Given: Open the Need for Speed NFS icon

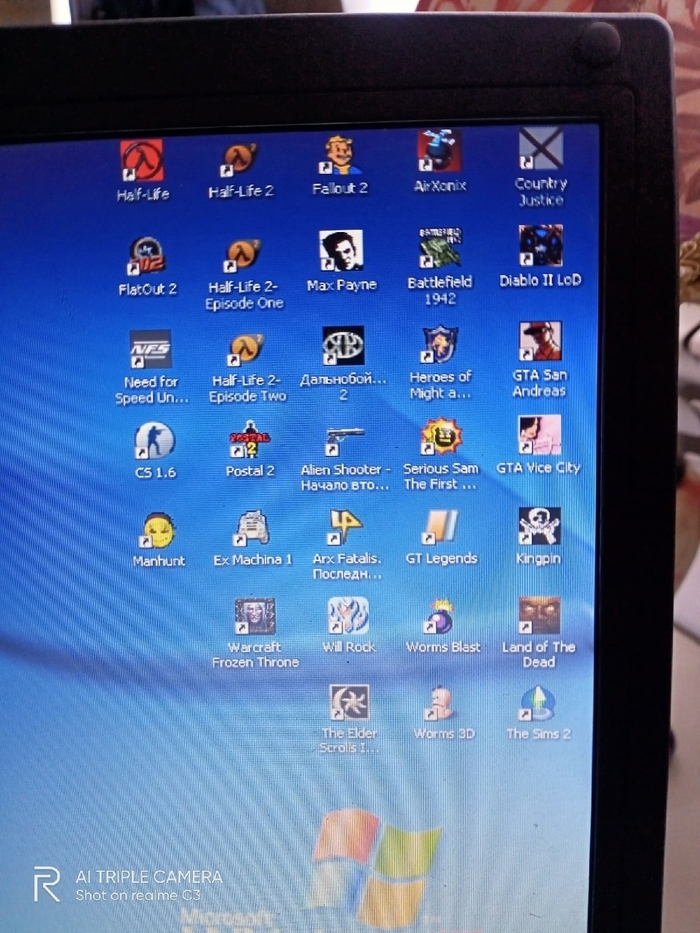Looking at the screenshot, I should tap(151, 349).
